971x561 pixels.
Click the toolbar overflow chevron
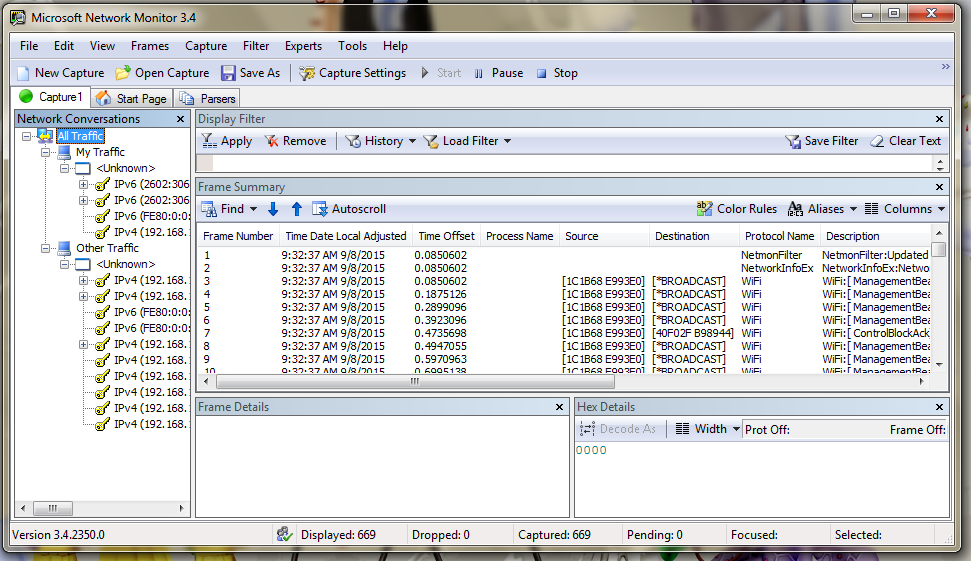coord(946,66)
